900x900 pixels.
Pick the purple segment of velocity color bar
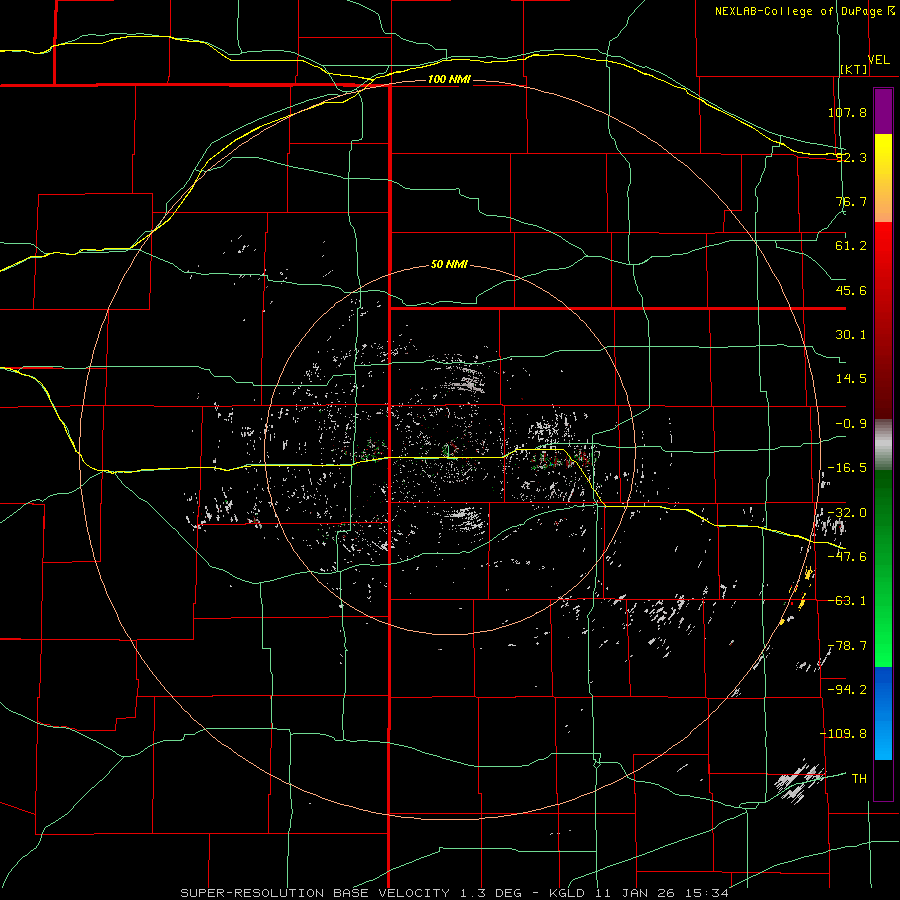click(x=883, y=111)
